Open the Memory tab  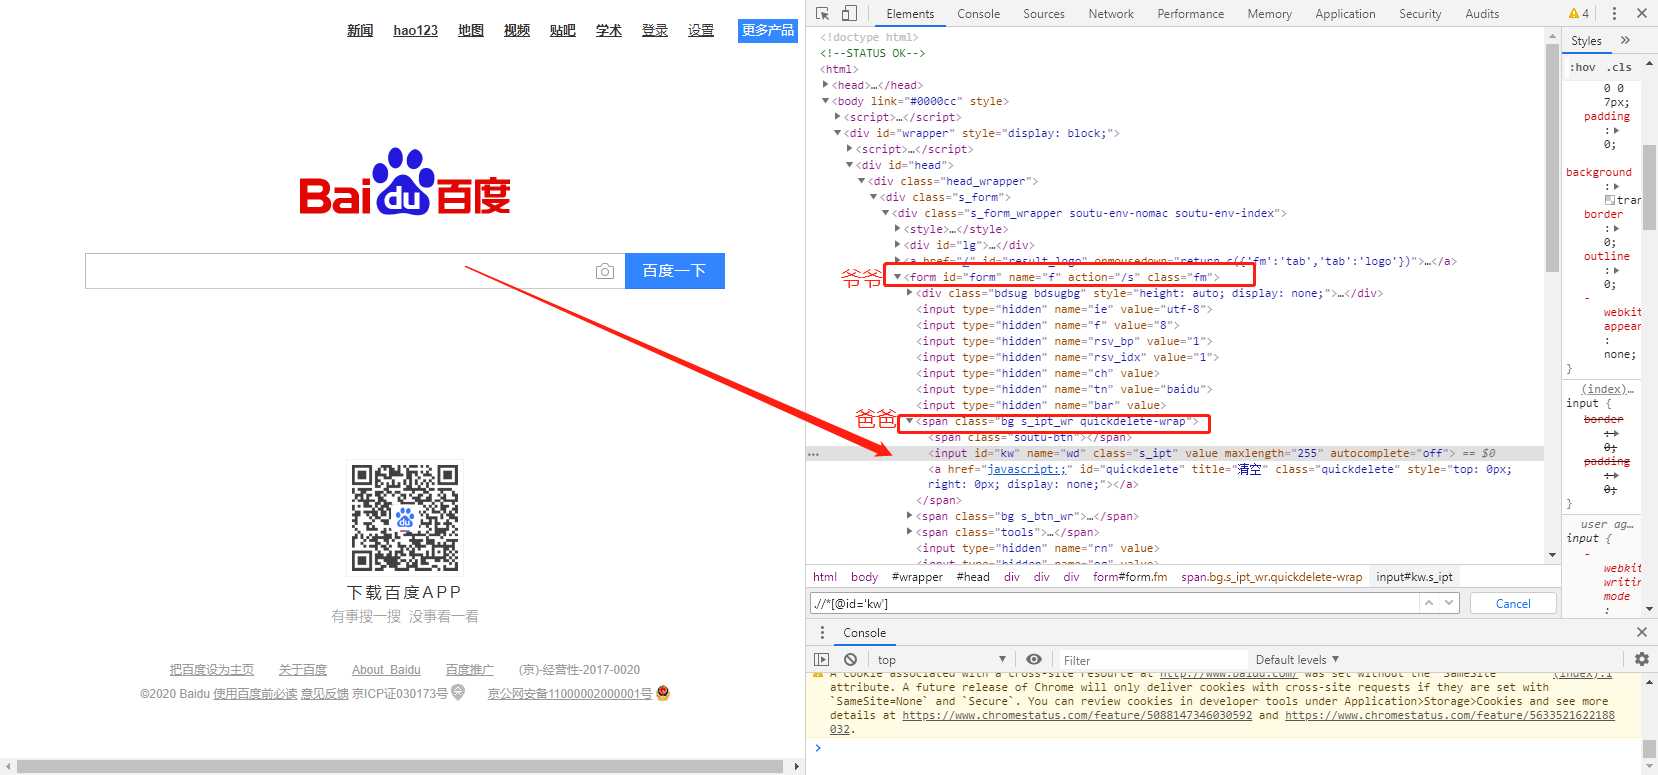click(x=1269, y=14)
